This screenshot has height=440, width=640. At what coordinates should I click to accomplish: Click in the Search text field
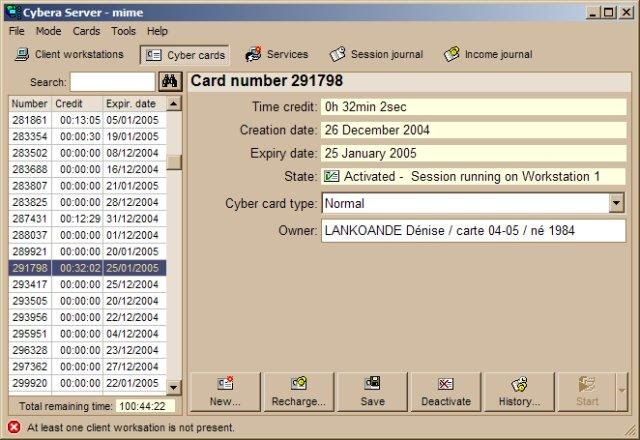coord(111,82)
